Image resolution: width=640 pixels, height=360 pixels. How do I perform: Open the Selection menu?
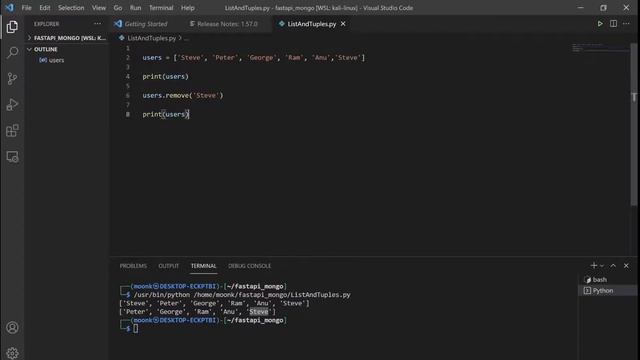click(x=71, y=8)
